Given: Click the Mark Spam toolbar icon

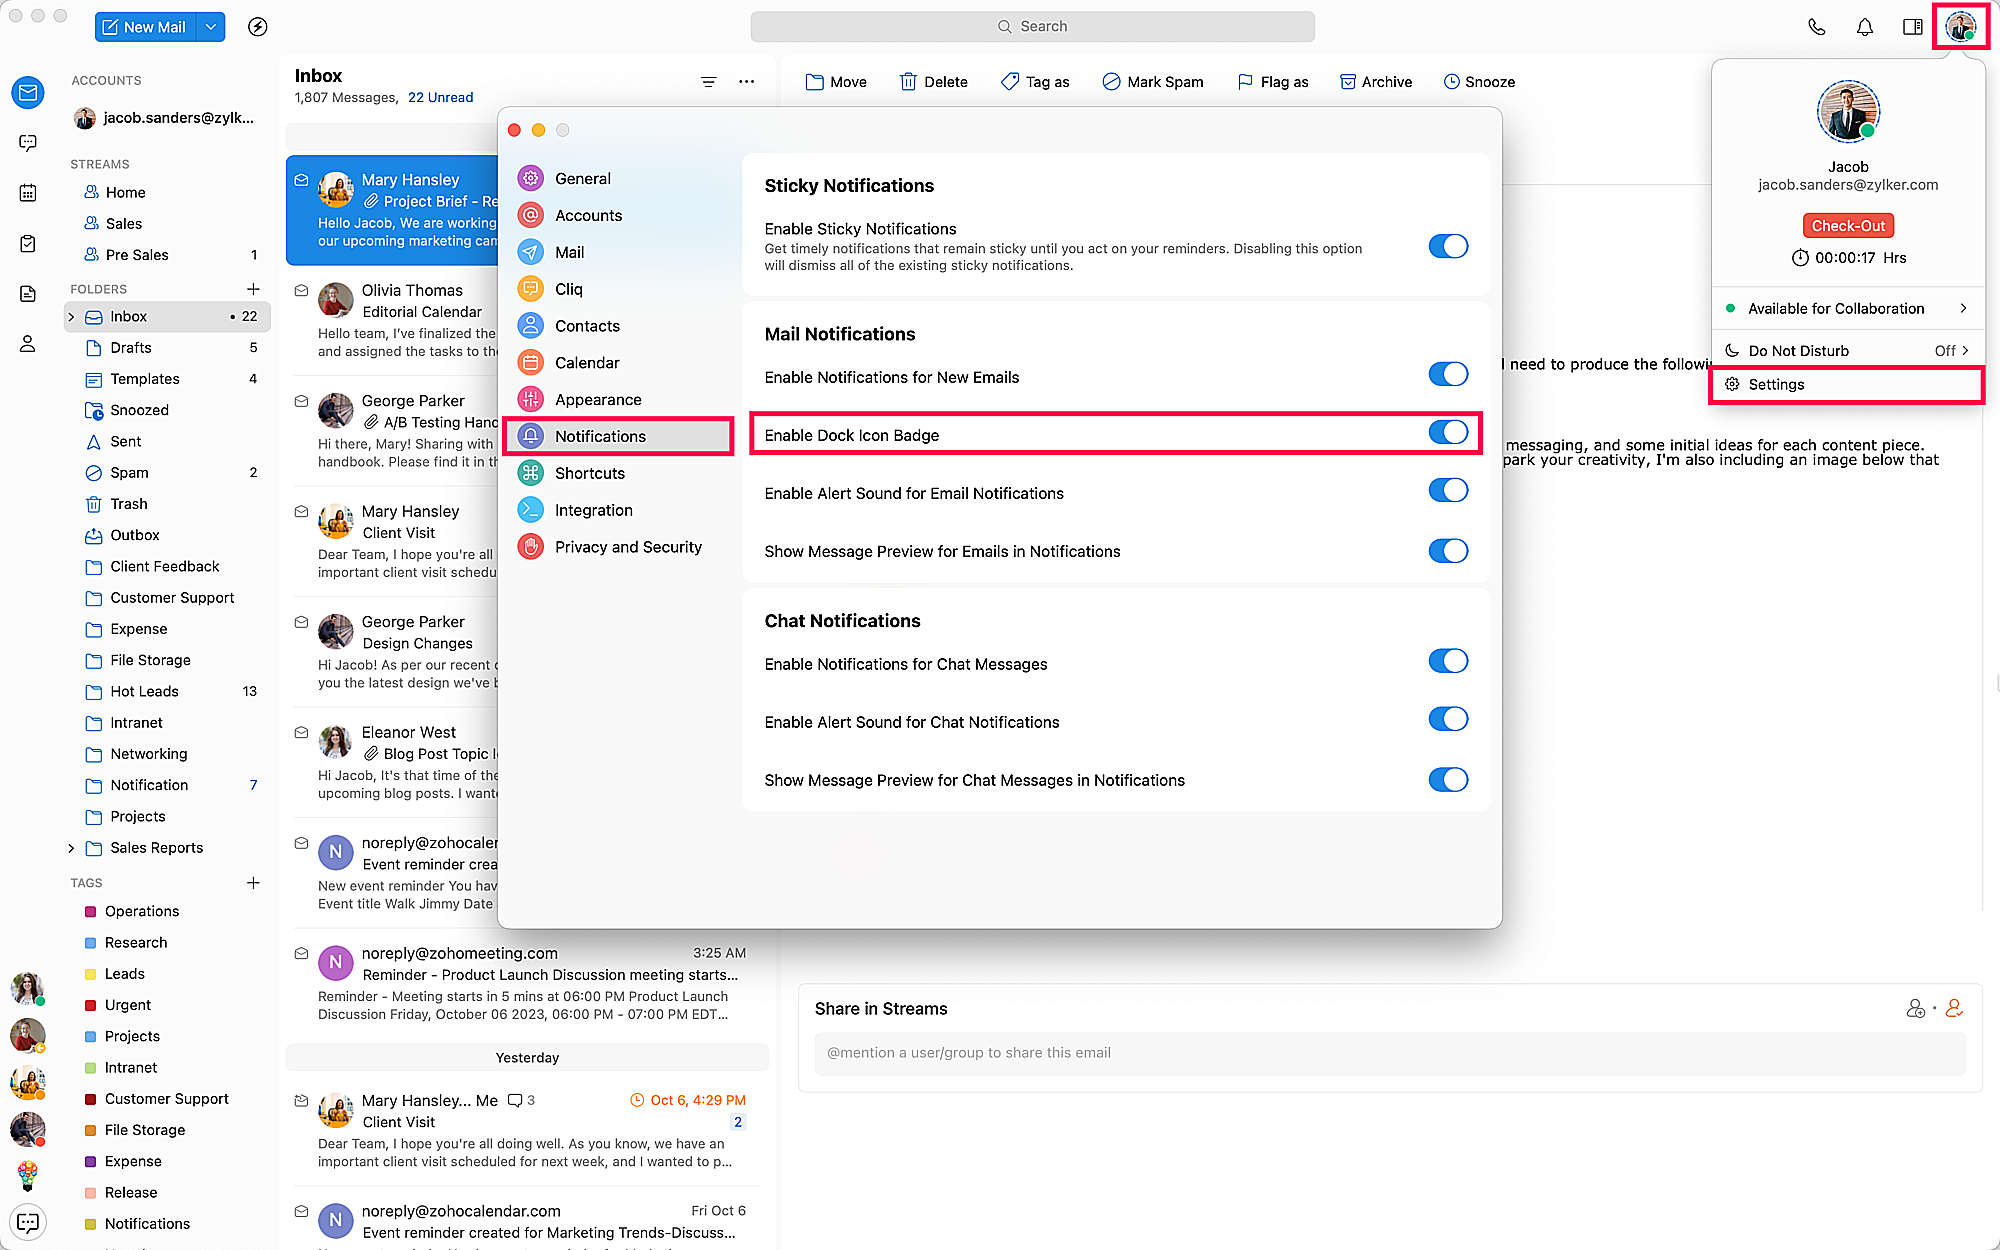Looking at the screenshot, I should (x=1111, y=82).
